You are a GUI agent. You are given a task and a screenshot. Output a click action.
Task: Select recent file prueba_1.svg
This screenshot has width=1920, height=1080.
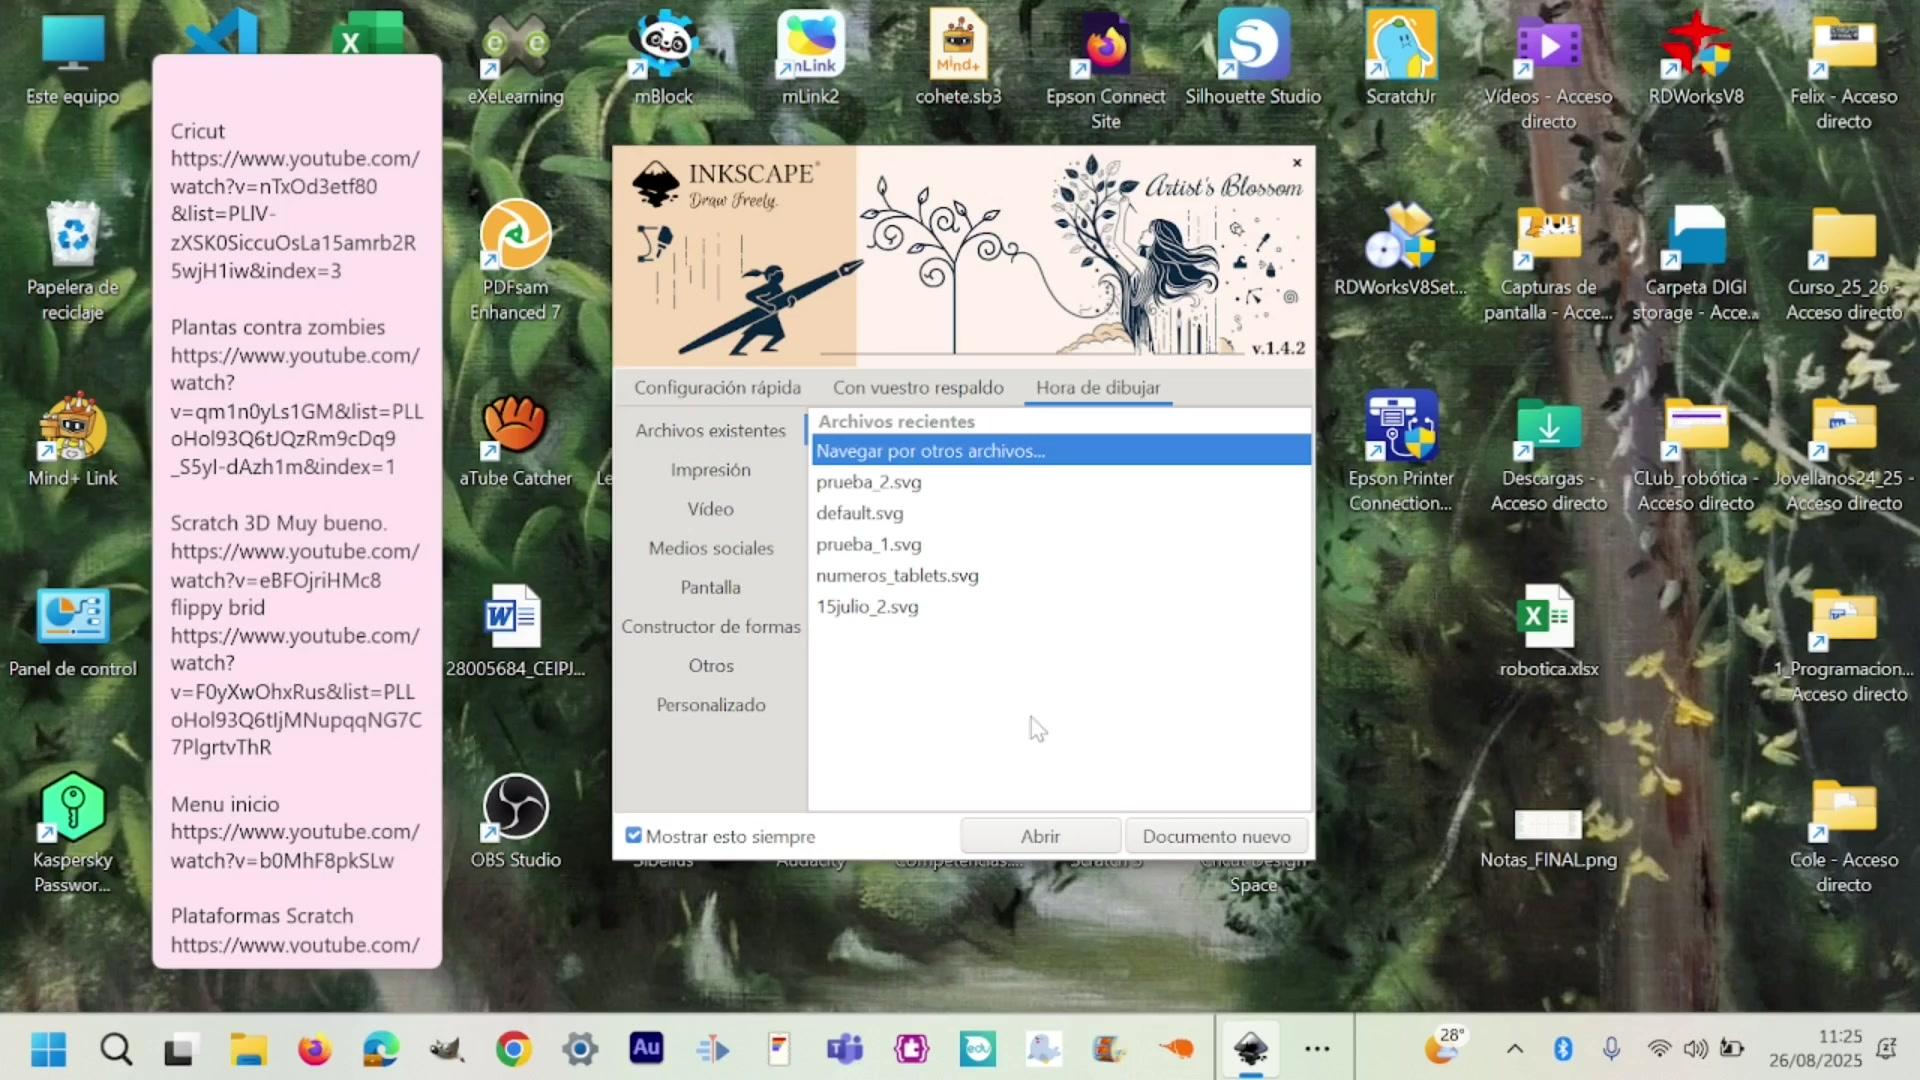1061,545
